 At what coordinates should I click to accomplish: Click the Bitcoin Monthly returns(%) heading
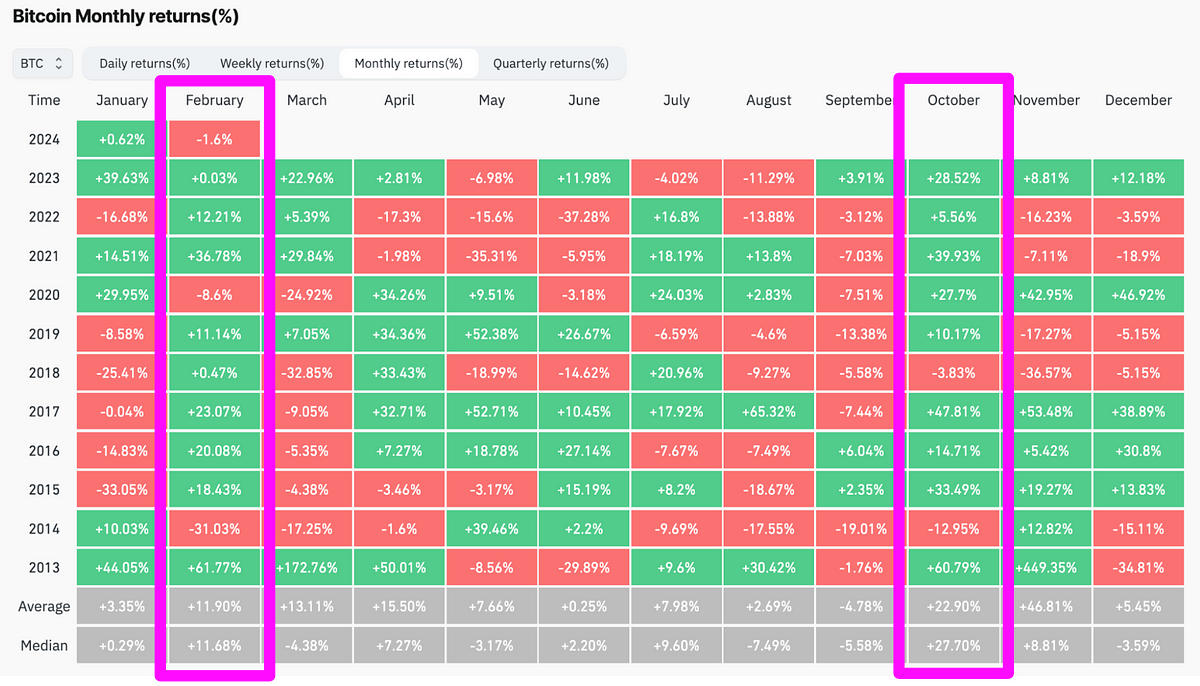(126, 17)
